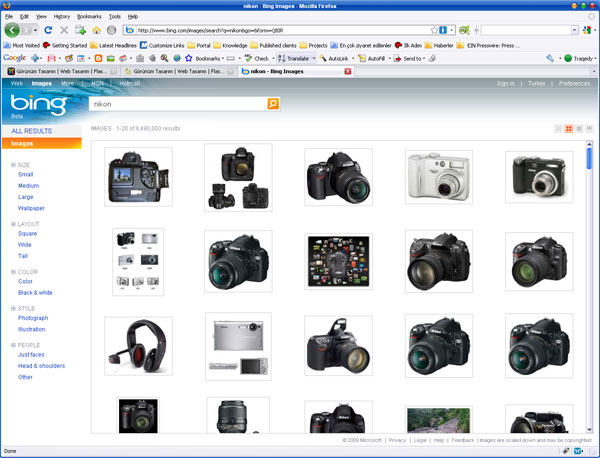Viewport: 600px width, 458px height.
Task: Click the MSN link in Bing header
Action: (x=97, y=83)
